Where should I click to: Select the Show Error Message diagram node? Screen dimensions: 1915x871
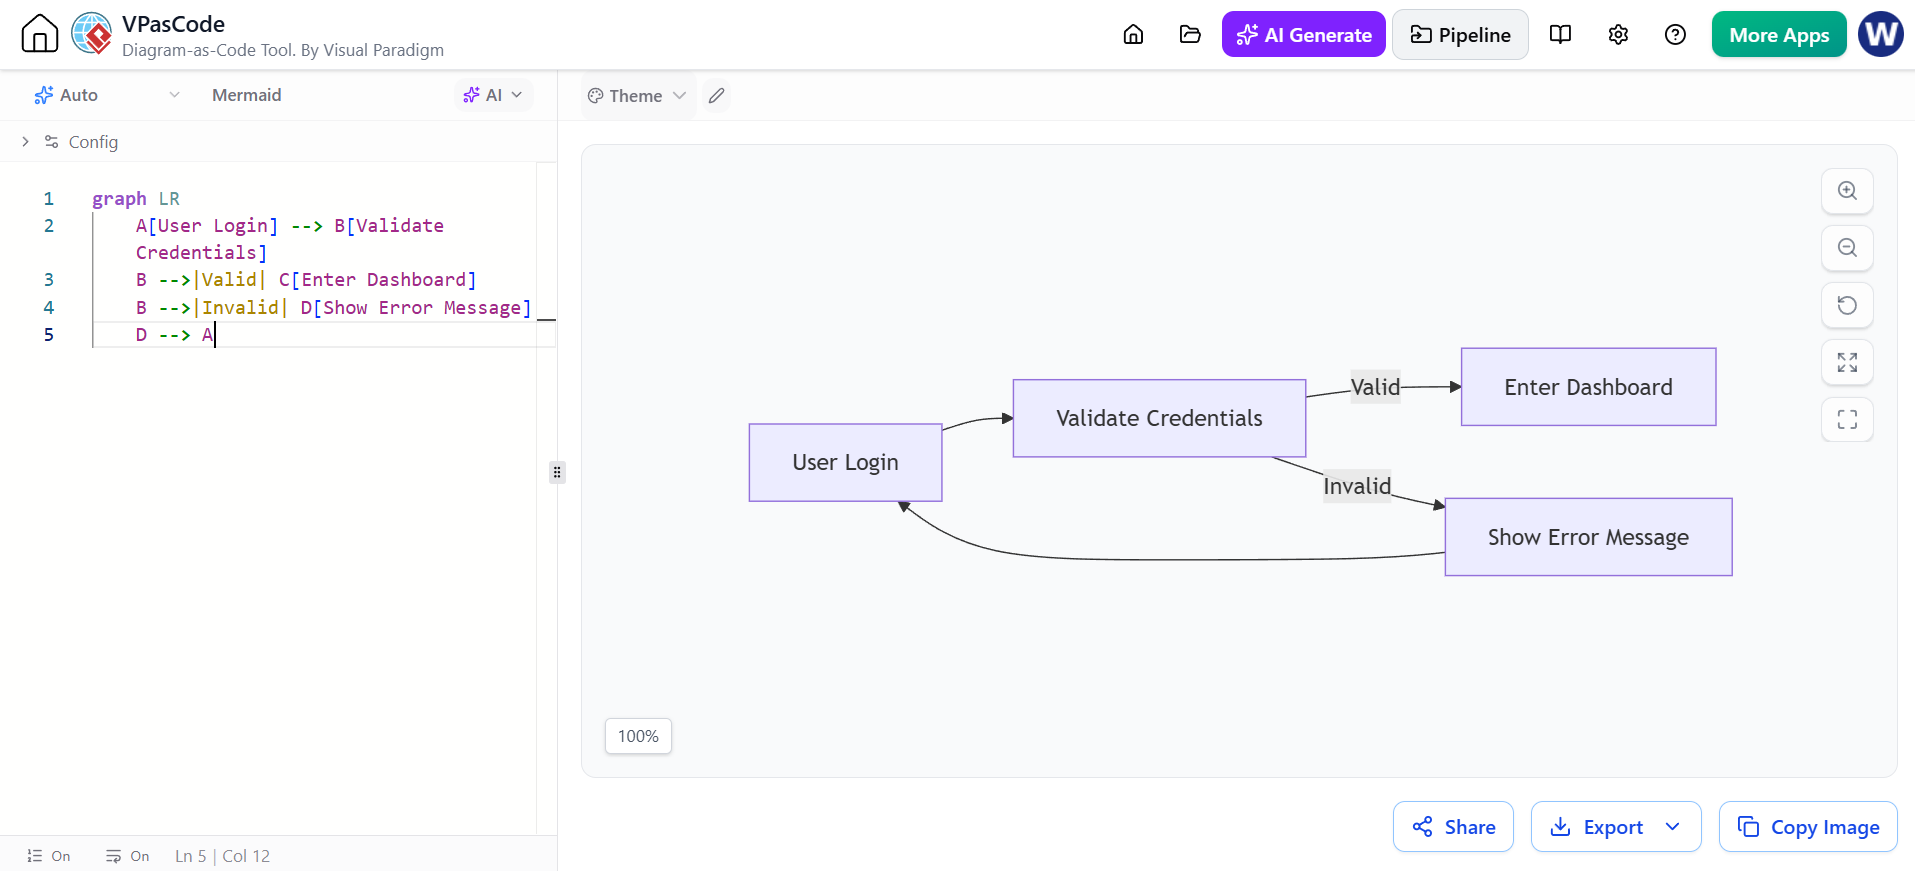[1588, 537]
